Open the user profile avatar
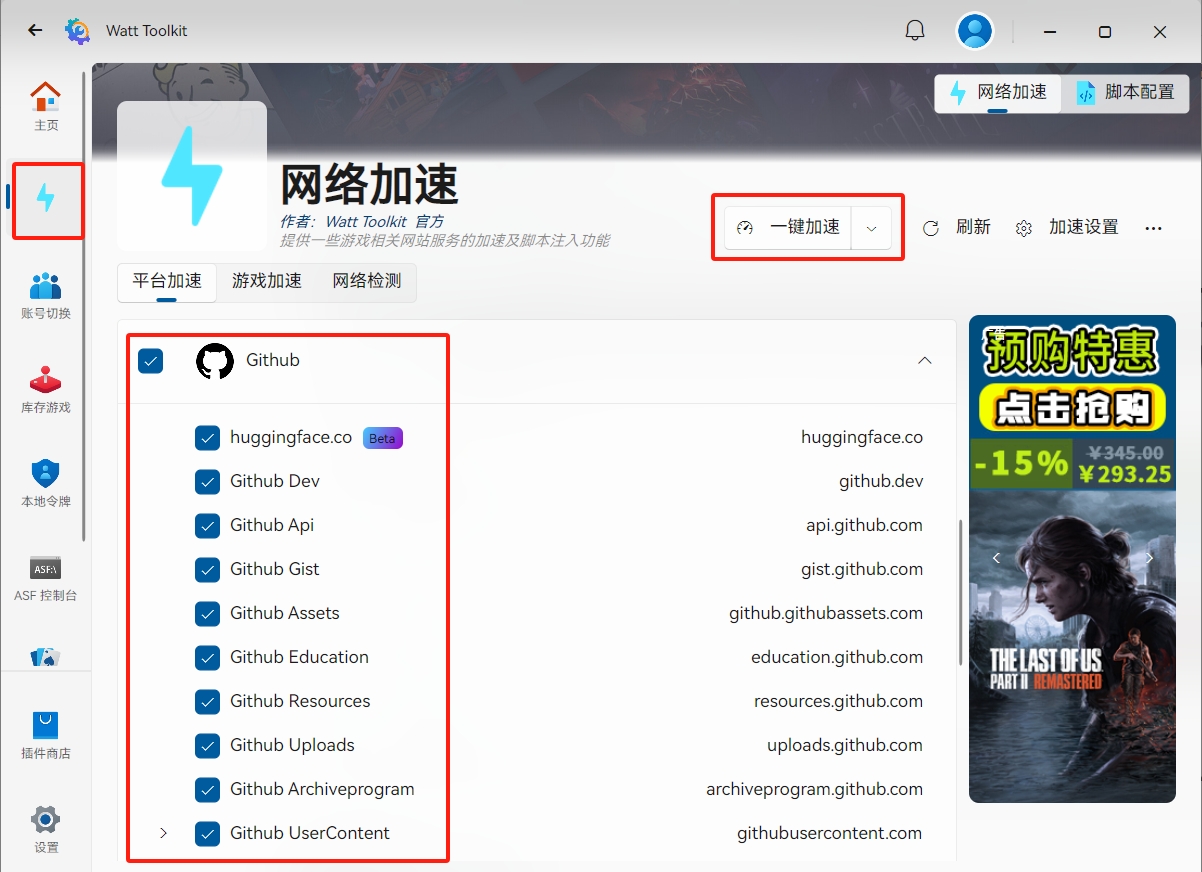 (x=975, y=31)
